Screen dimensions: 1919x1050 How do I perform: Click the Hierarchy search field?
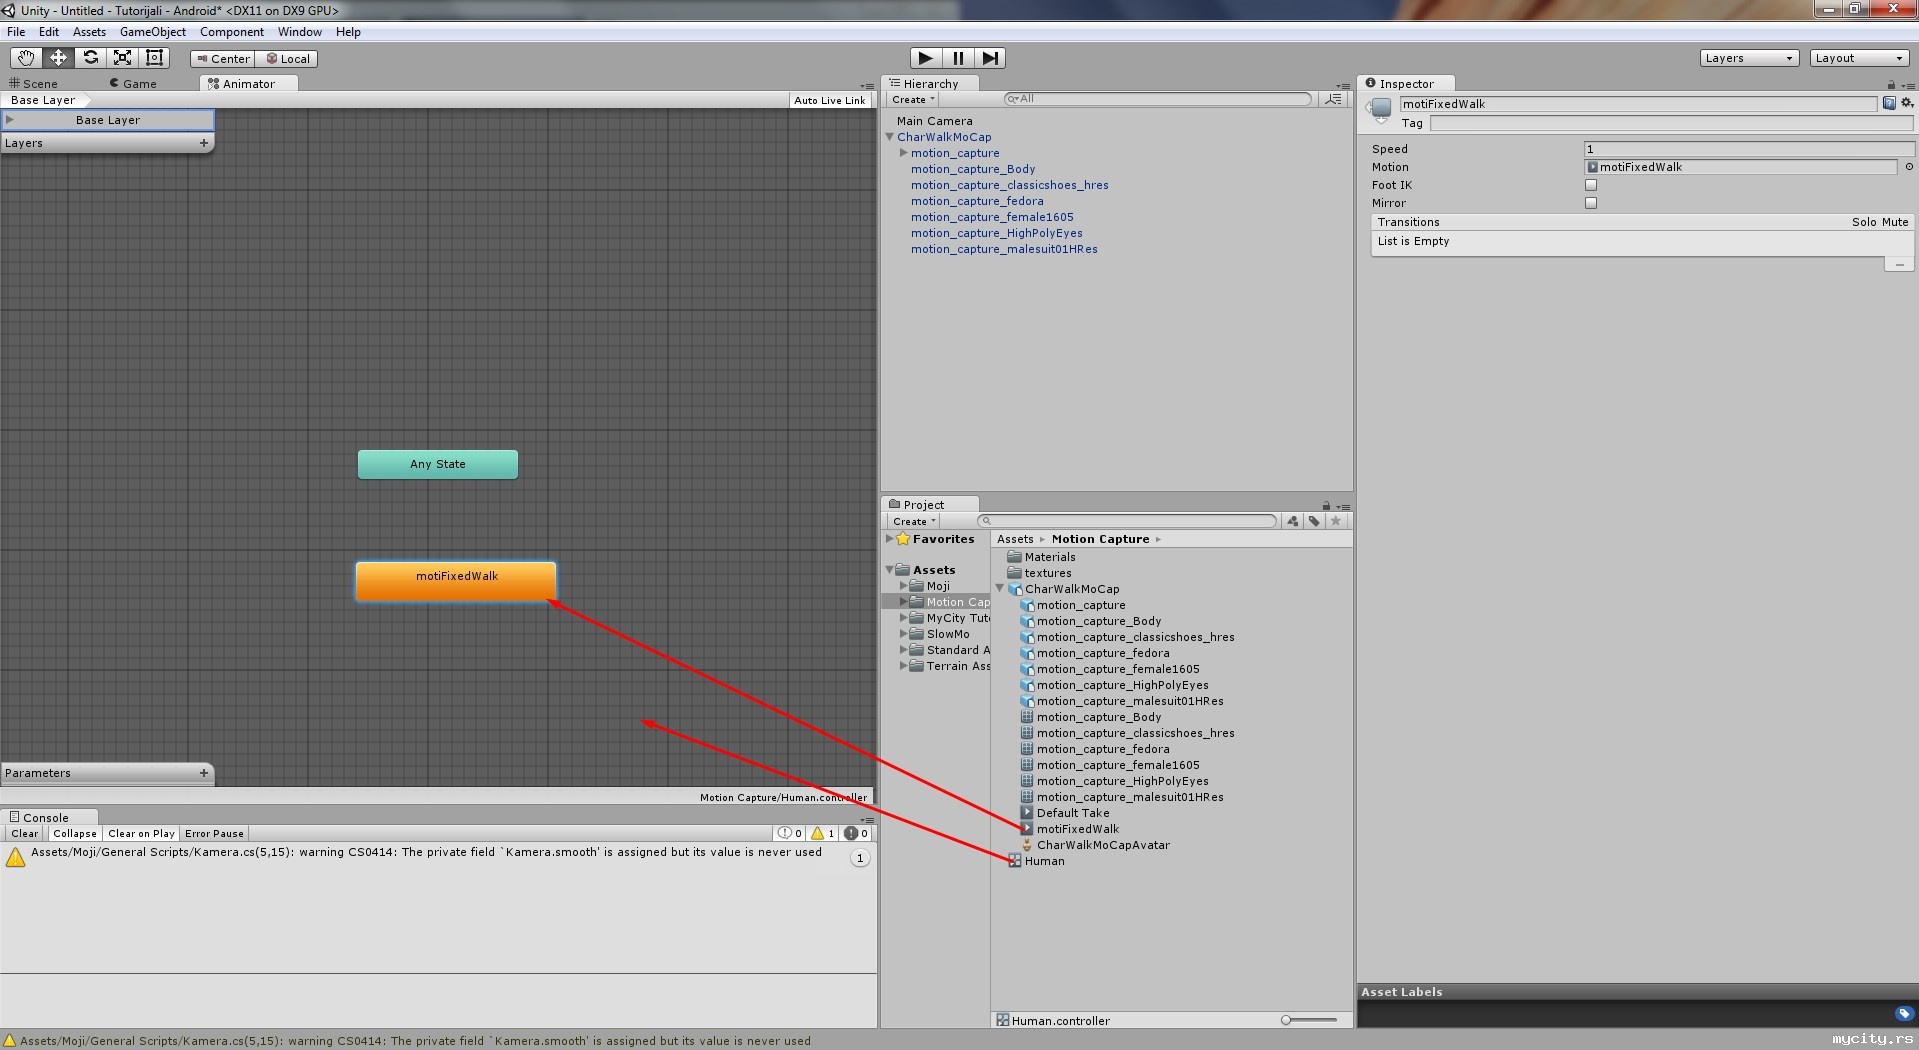click(x=1157, y=99)
